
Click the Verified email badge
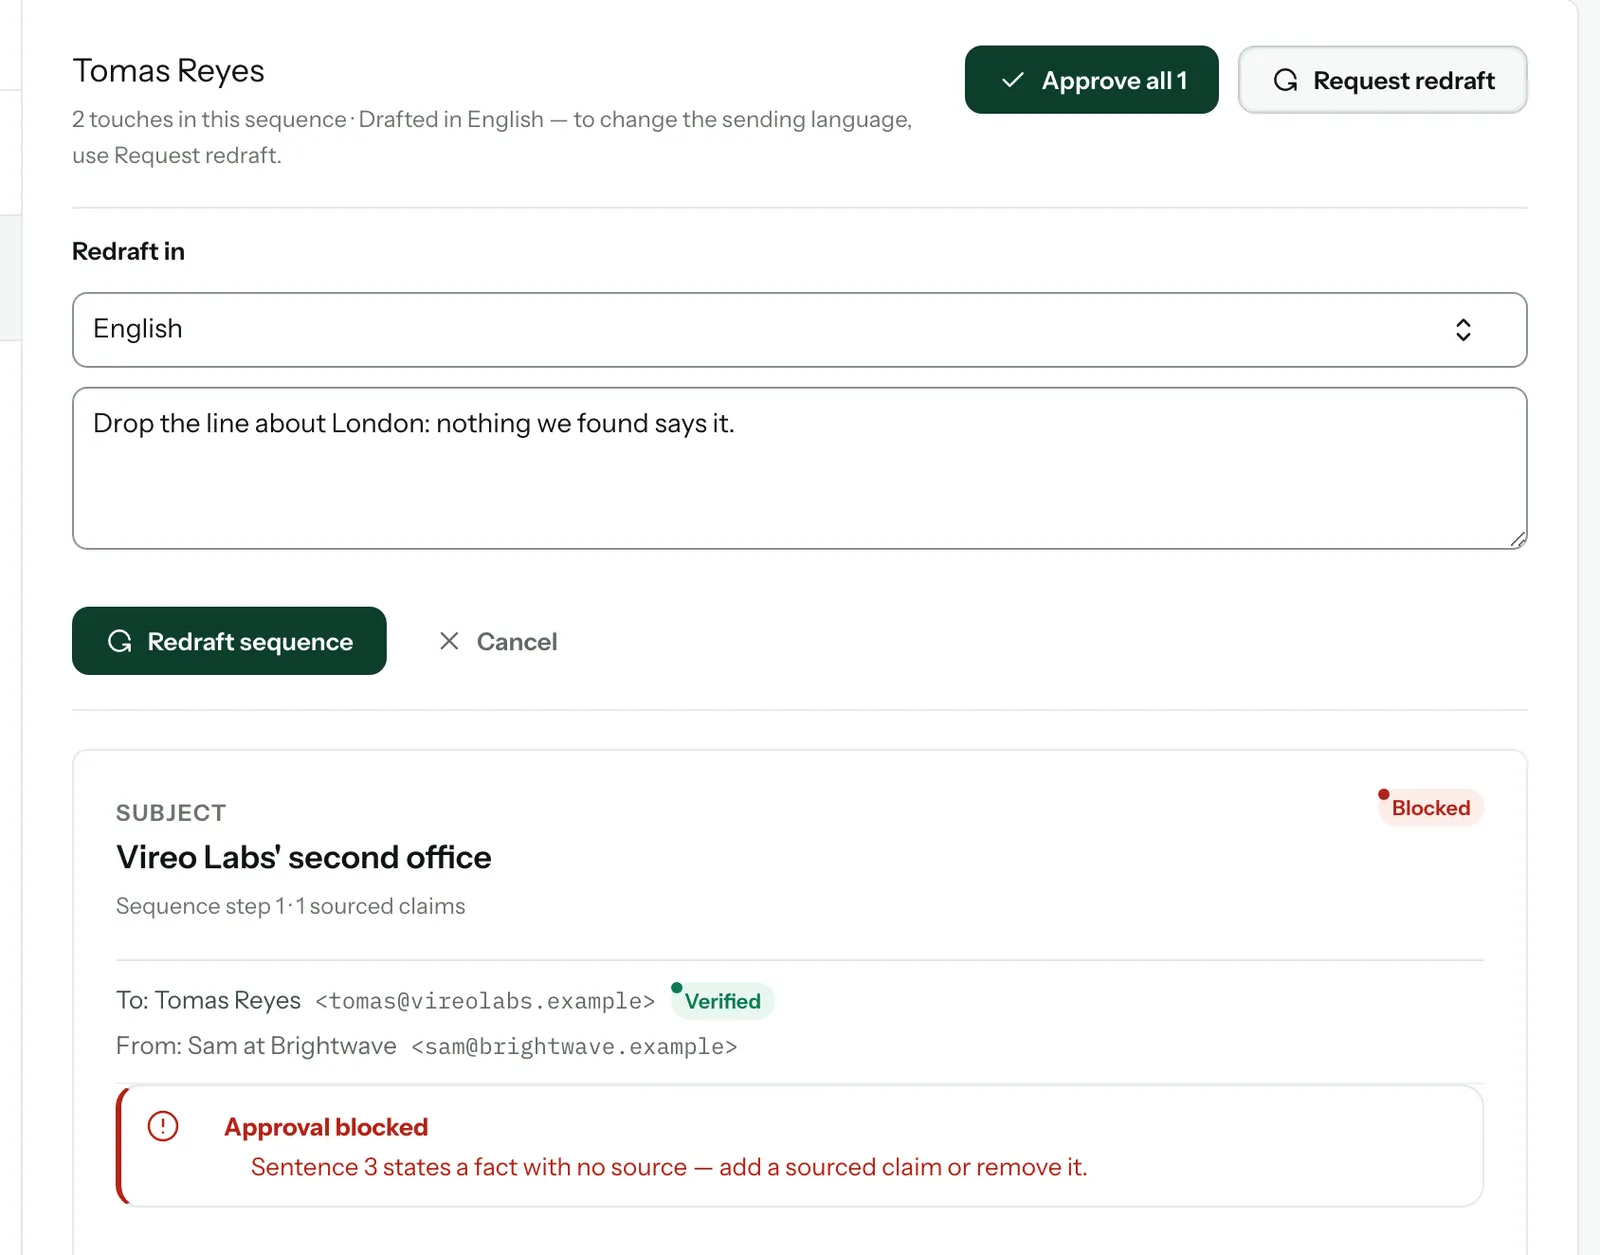coord(722,1001)
